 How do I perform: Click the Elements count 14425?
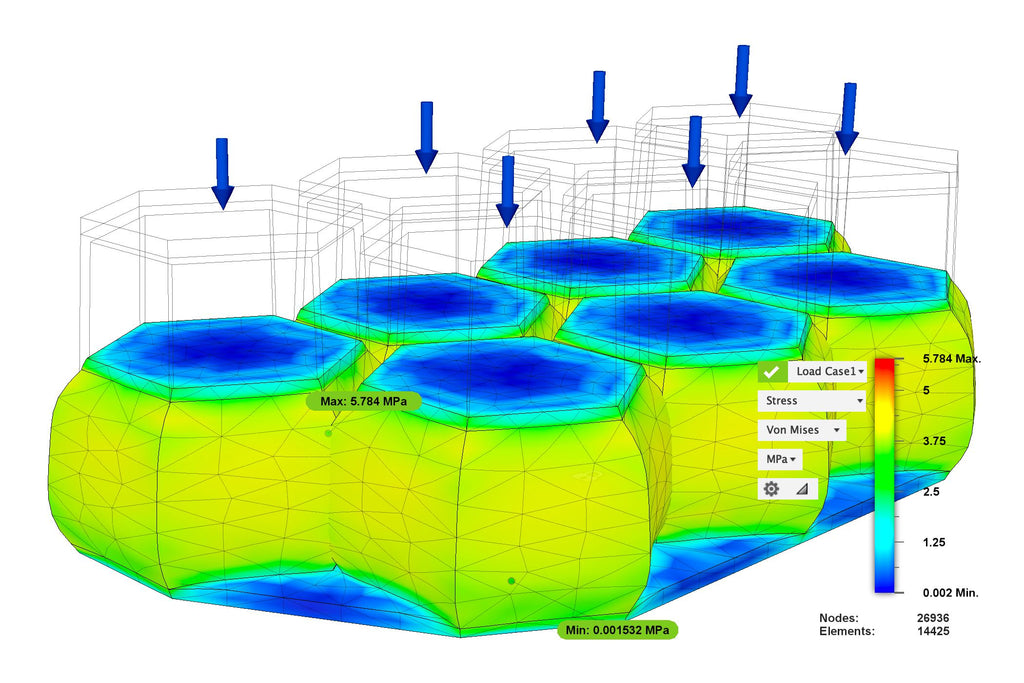[934, 631]
